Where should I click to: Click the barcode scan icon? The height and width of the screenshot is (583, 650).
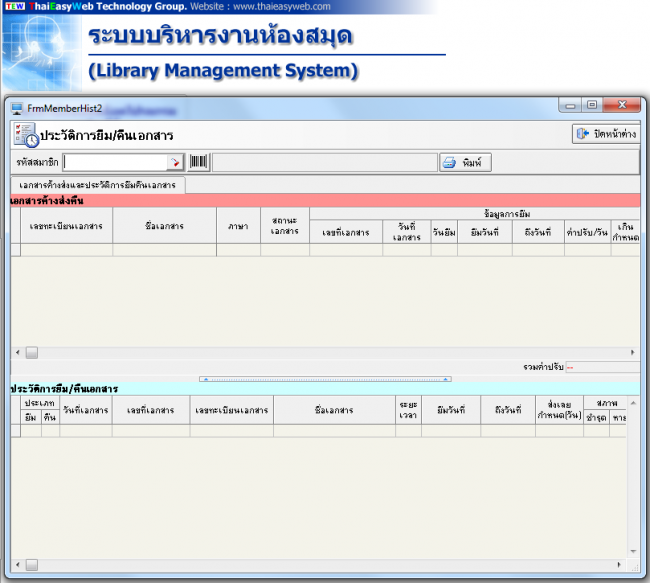click(199, 162)
